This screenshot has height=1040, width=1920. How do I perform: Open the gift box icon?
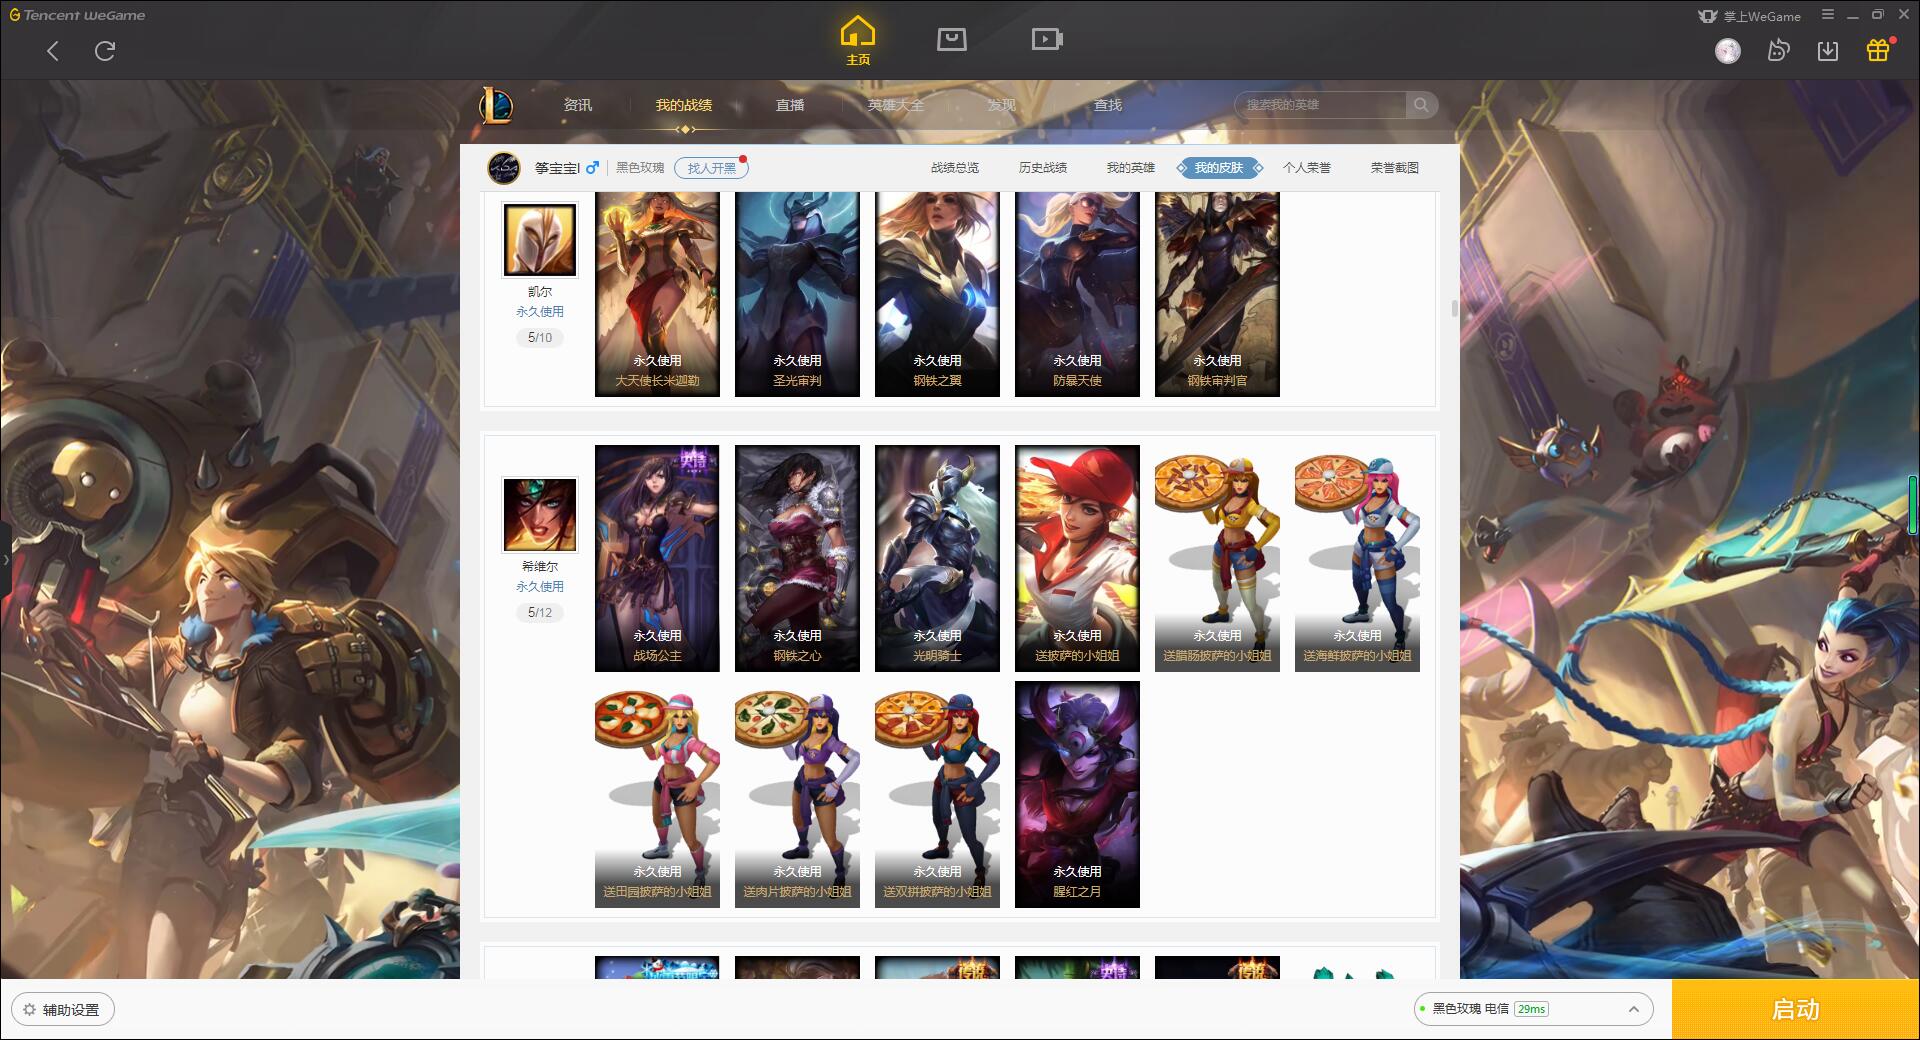point(1878,50)
